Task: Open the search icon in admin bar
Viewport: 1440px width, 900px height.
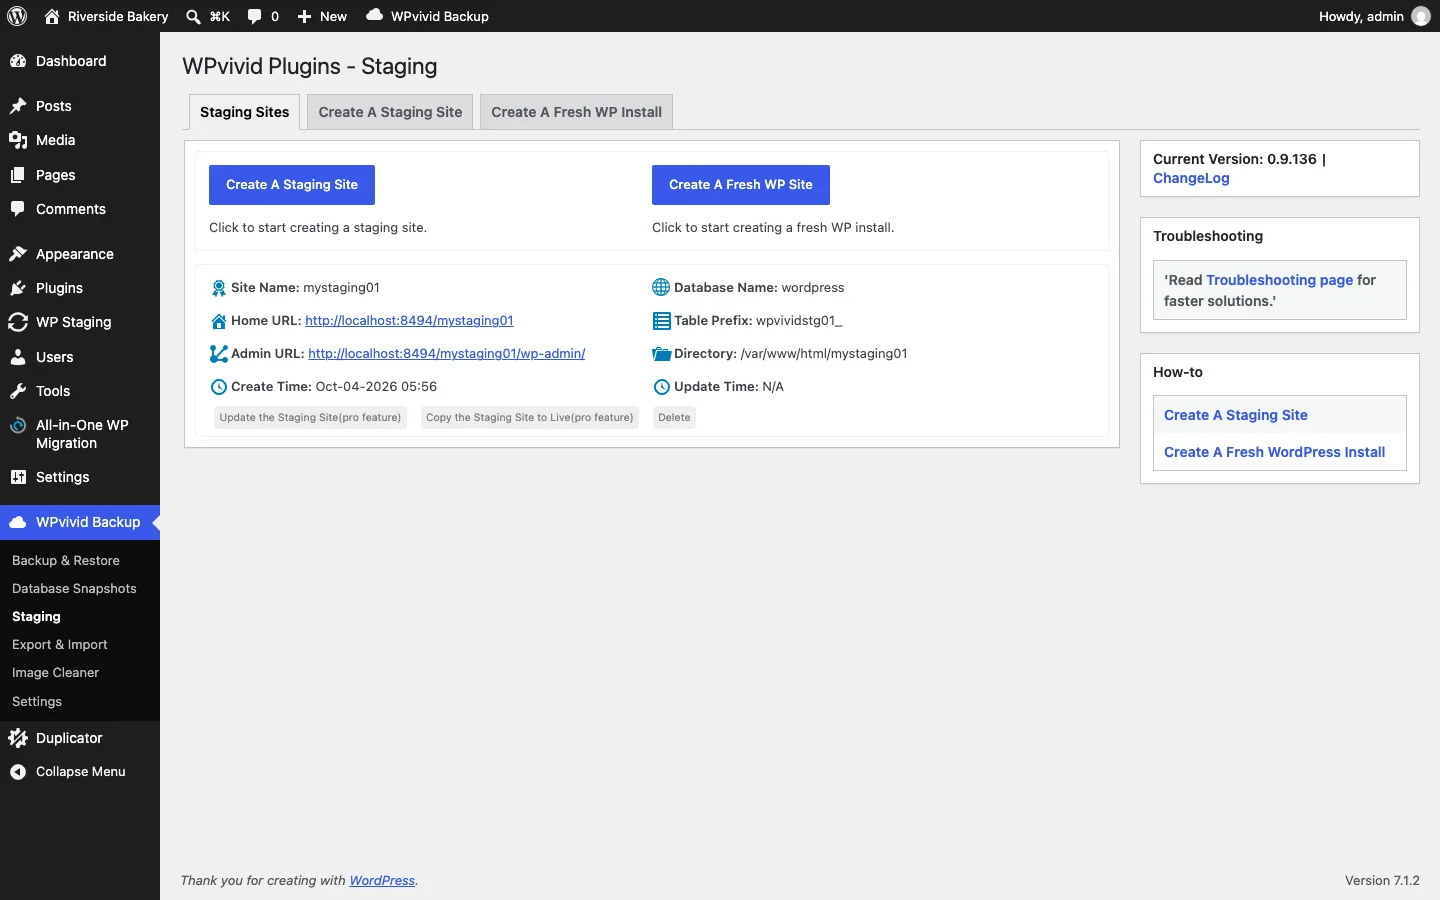Action: pos(193,16)
